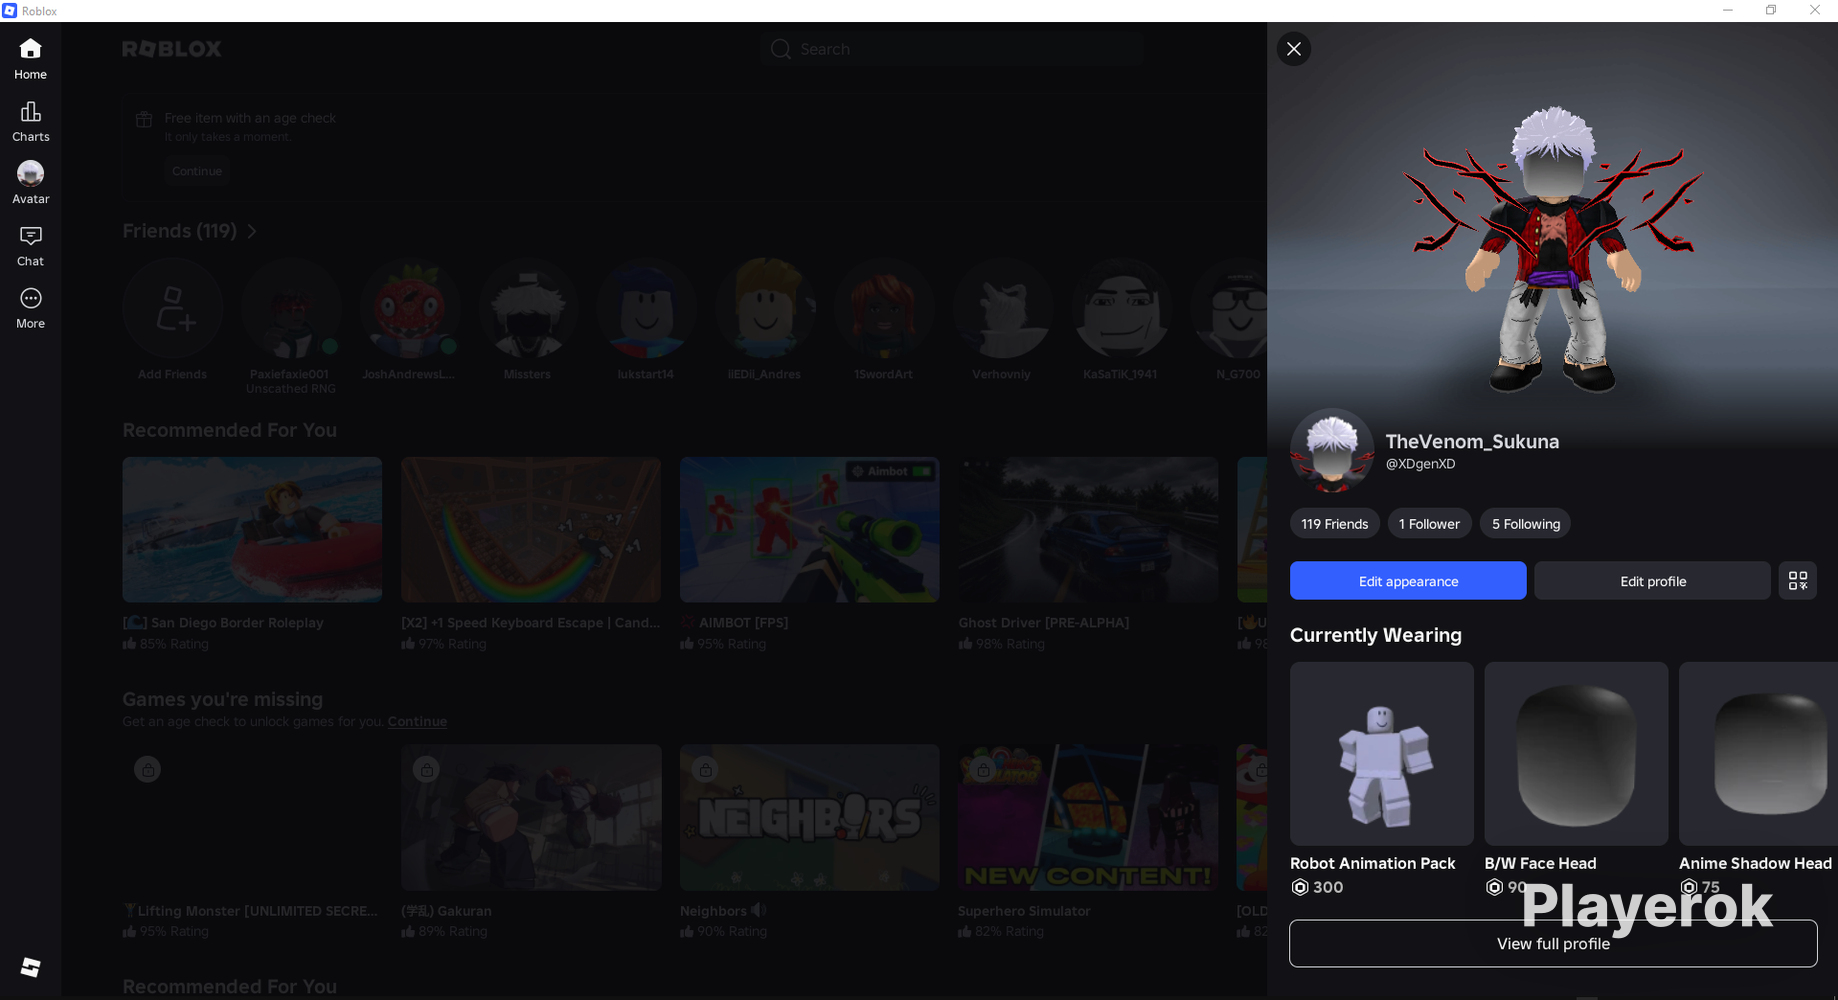Open San Diego Border Roleplay game thumbnail
The height and width of the screenshot is (1000, 1838).
click(x=252, y=530)
